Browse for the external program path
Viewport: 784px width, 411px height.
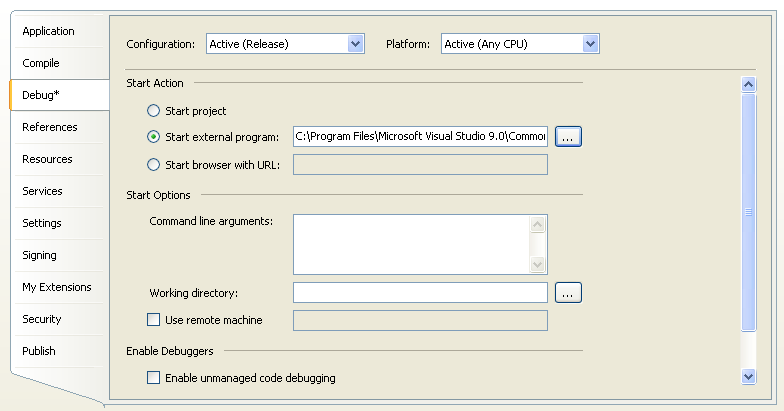(568, 137)
